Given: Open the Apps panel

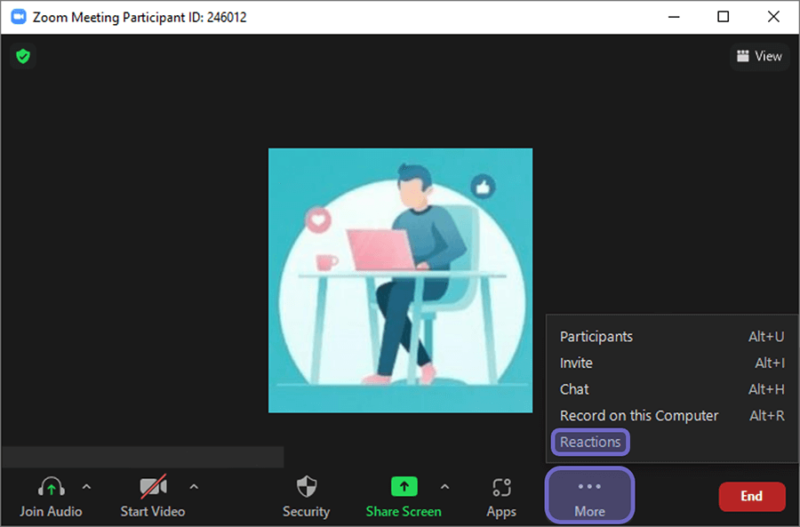Looking at the screenshot, I should [502, 496].
